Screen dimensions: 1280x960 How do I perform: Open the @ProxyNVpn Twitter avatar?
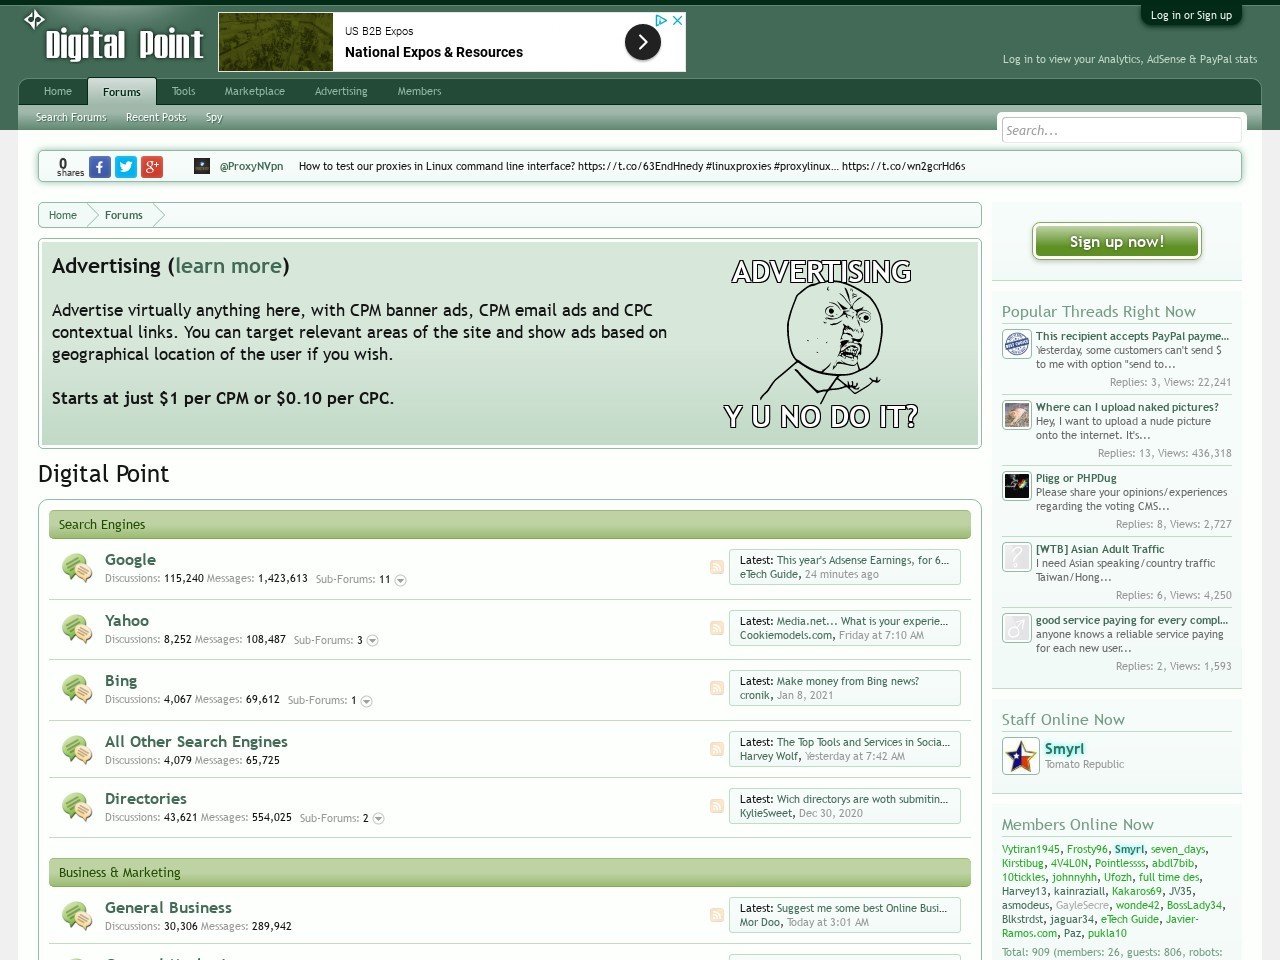[x=202, y=166]
